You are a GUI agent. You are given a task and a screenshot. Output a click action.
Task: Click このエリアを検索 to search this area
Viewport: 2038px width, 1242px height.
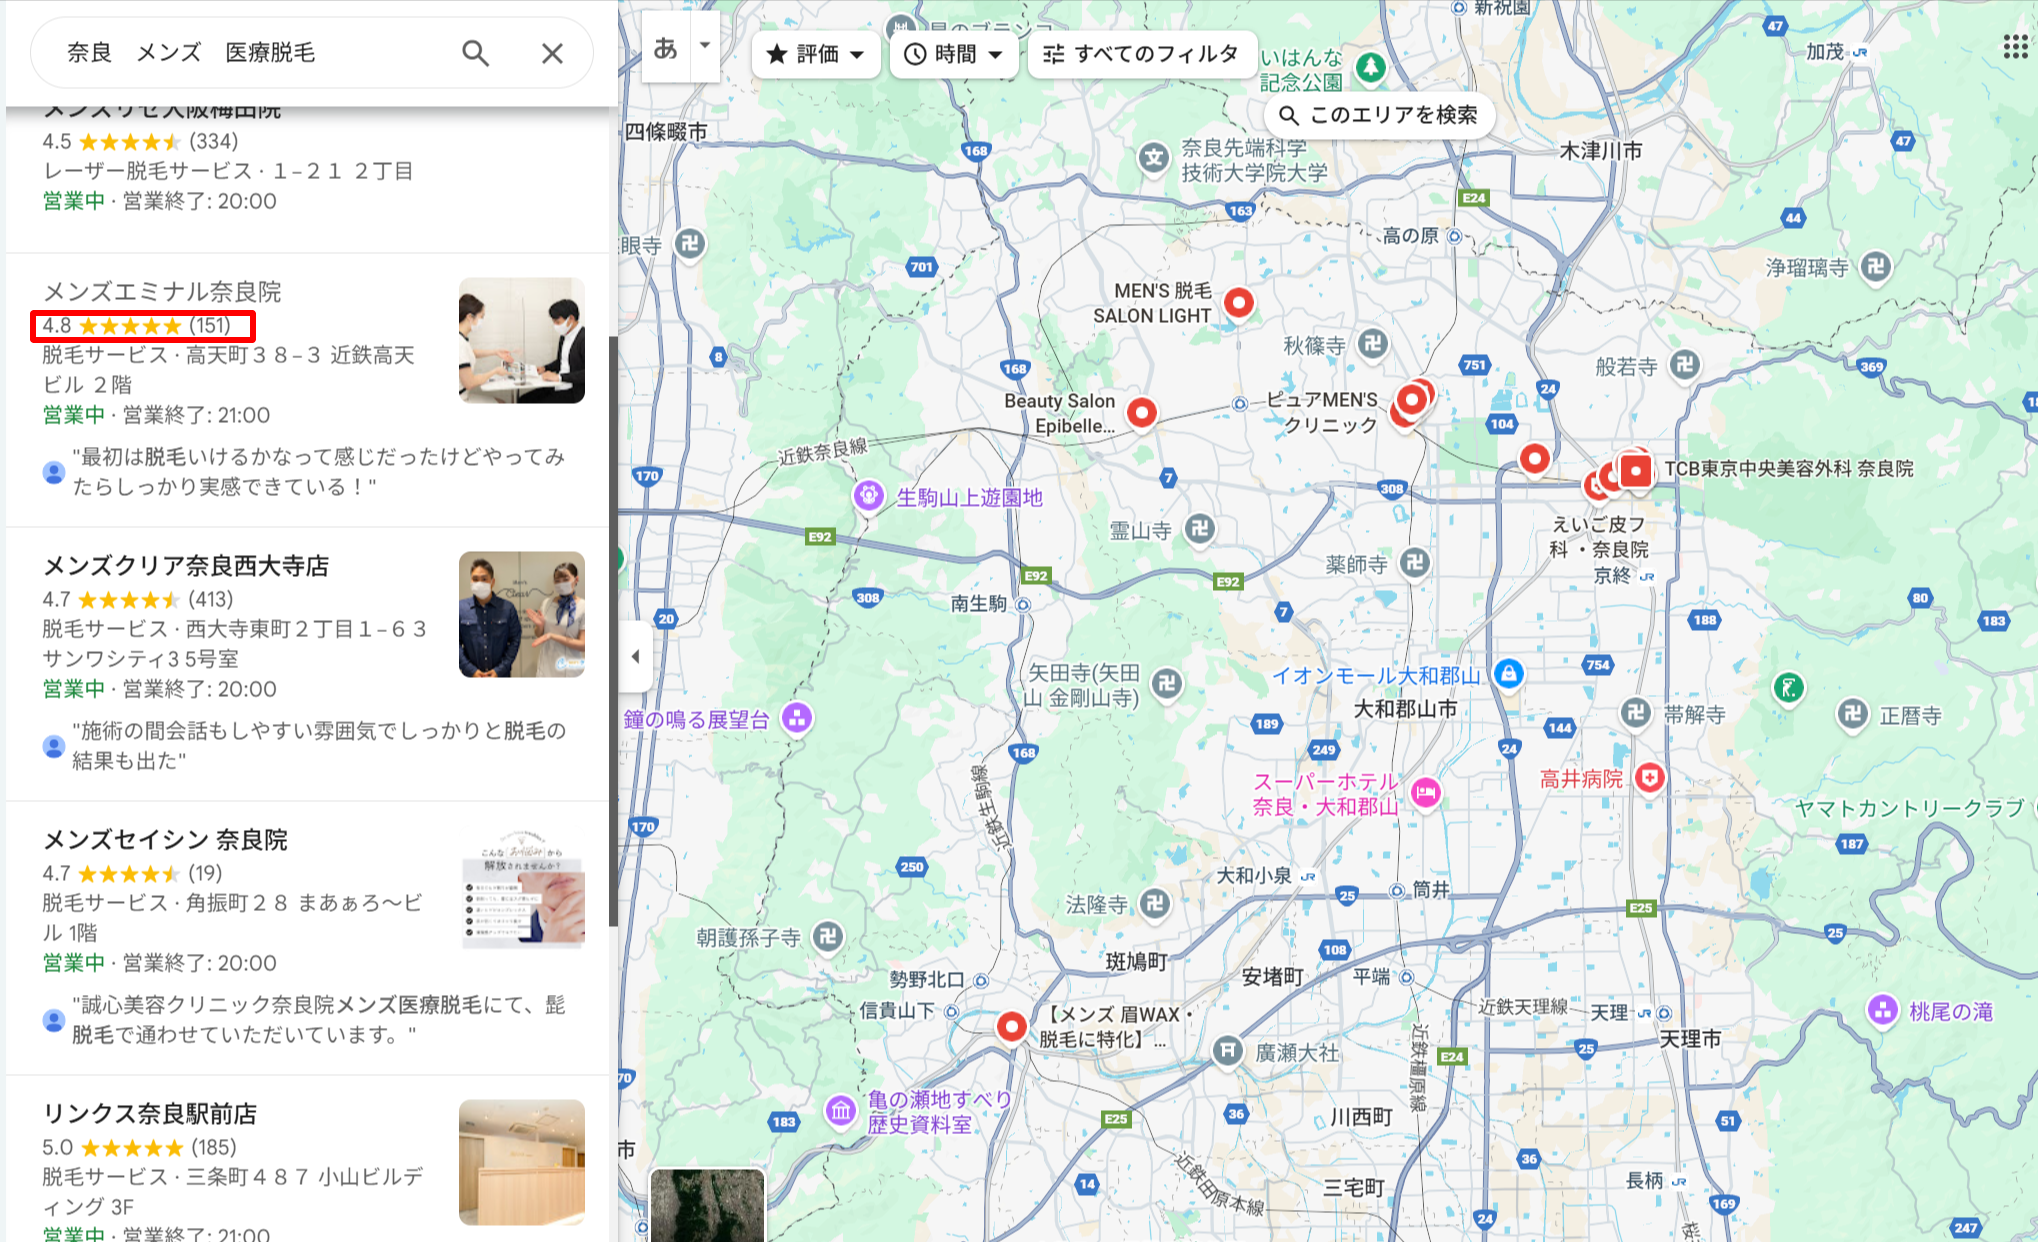point(1380,115)
